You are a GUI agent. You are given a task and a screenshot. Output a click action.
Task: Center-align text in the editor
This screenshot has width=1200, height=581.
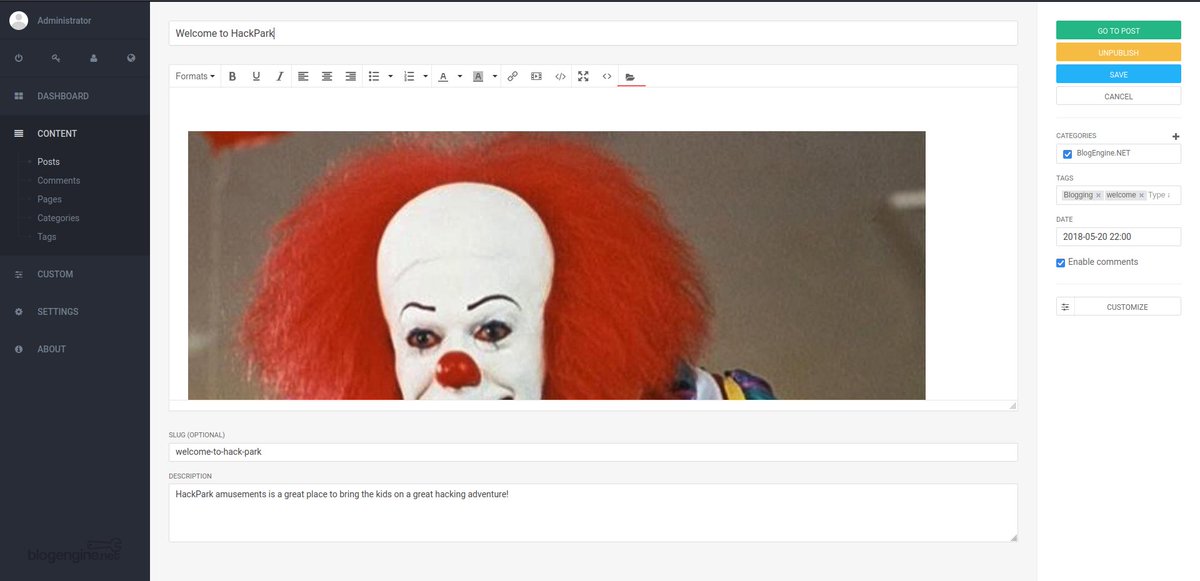tap(327, 76)
